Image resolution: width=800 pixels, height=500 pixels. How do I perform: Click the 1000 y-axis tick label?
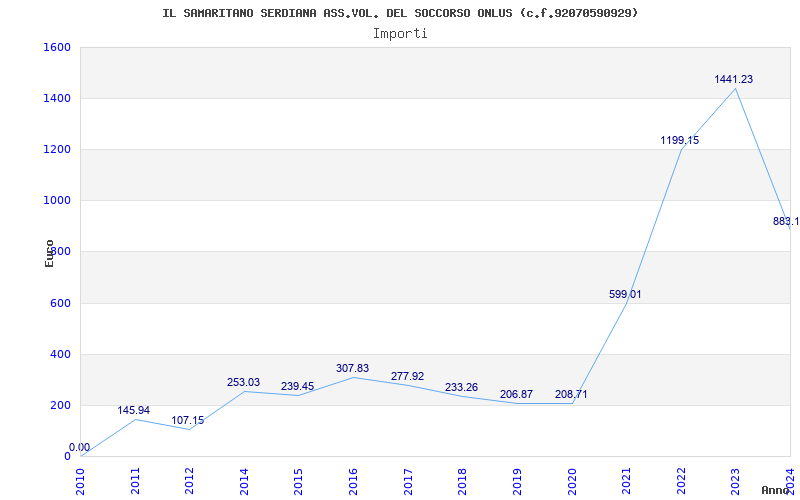tap(58, 201)
